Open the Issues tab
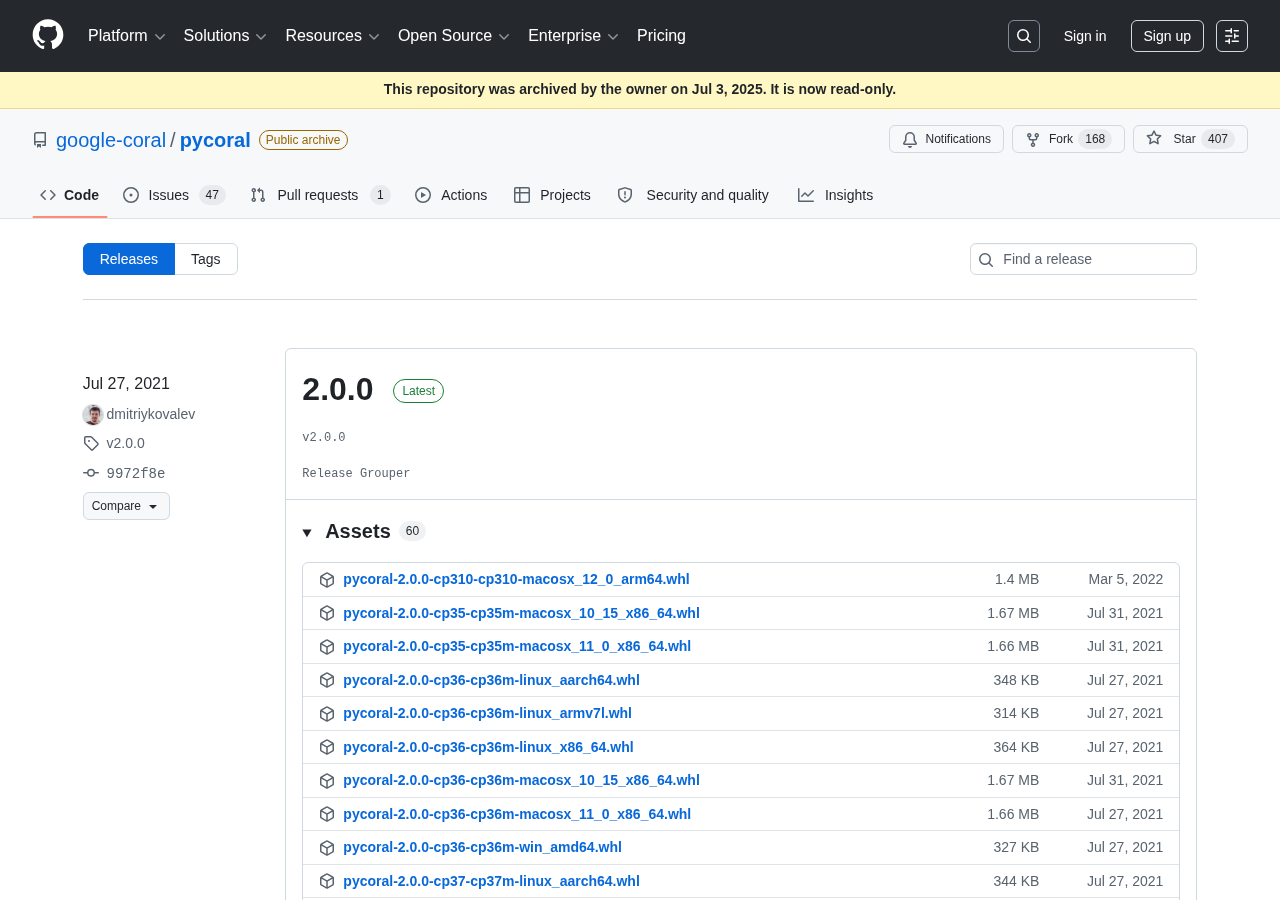The width and height of the screenshot is (1280, 900). (174, 195)
